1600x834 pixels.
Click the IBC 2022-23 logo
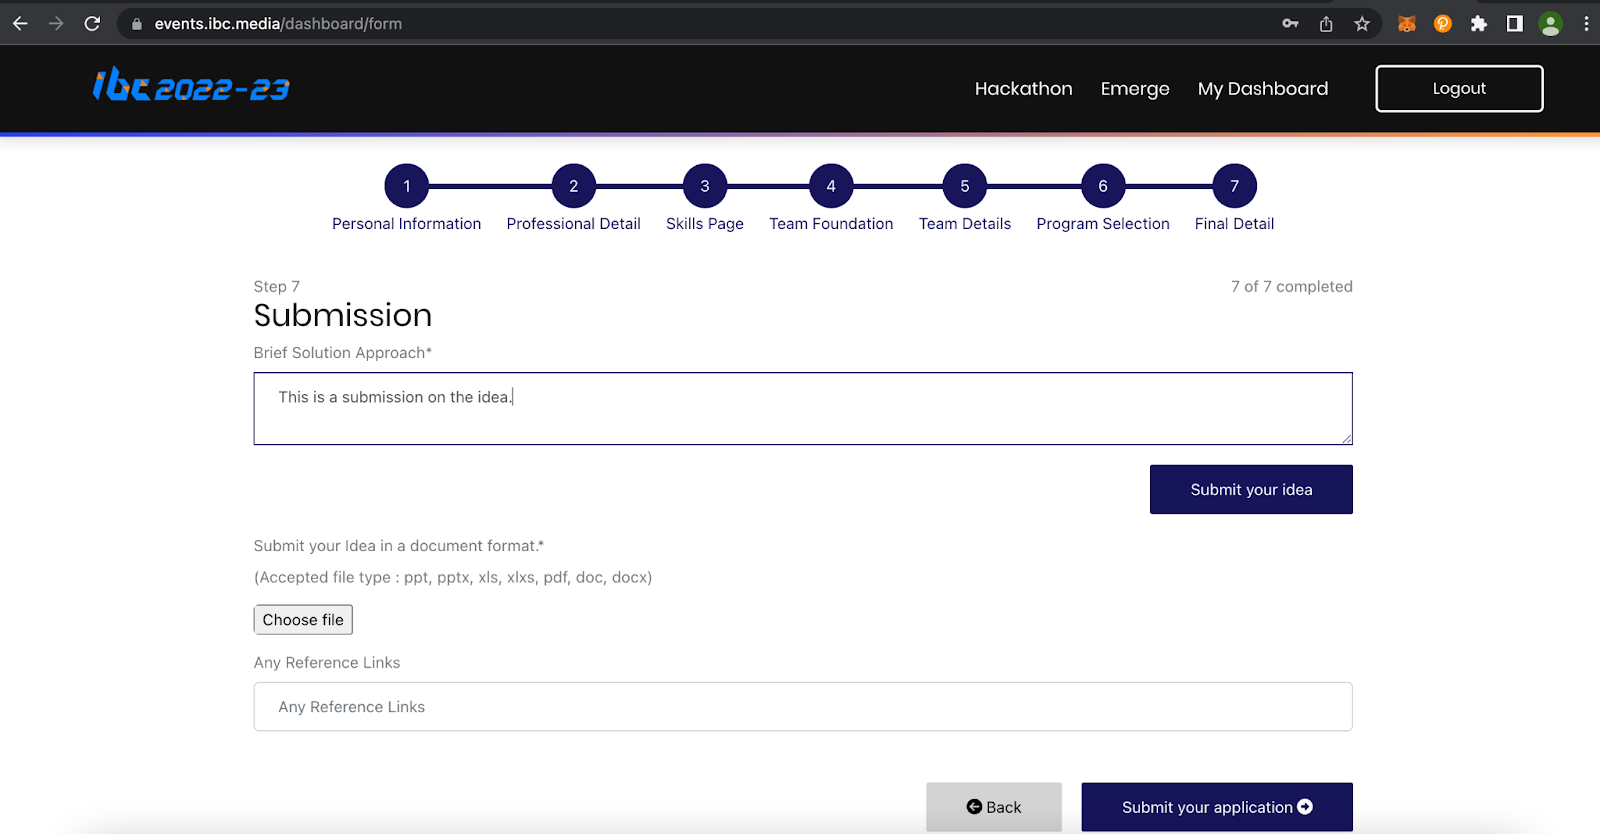pos(191,86)
